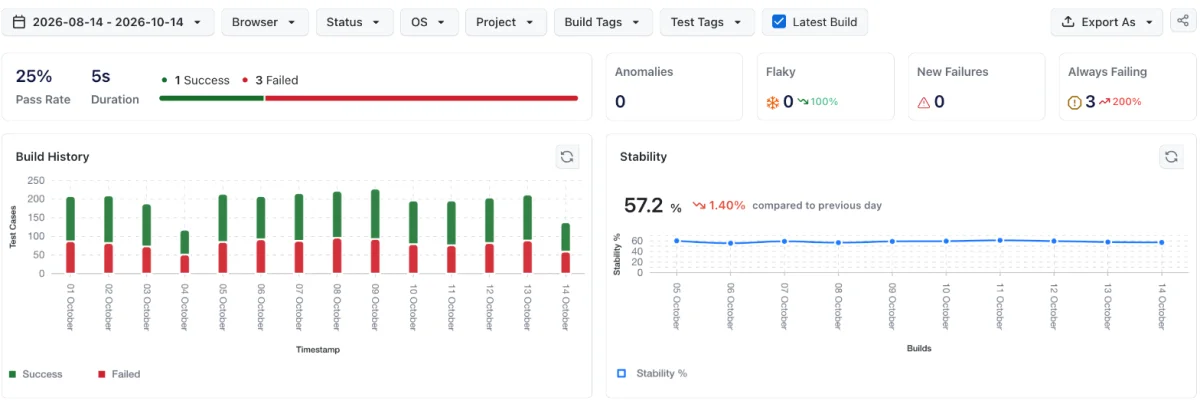
Task: Click the 25% Pass Rate value
Action: 34,76
